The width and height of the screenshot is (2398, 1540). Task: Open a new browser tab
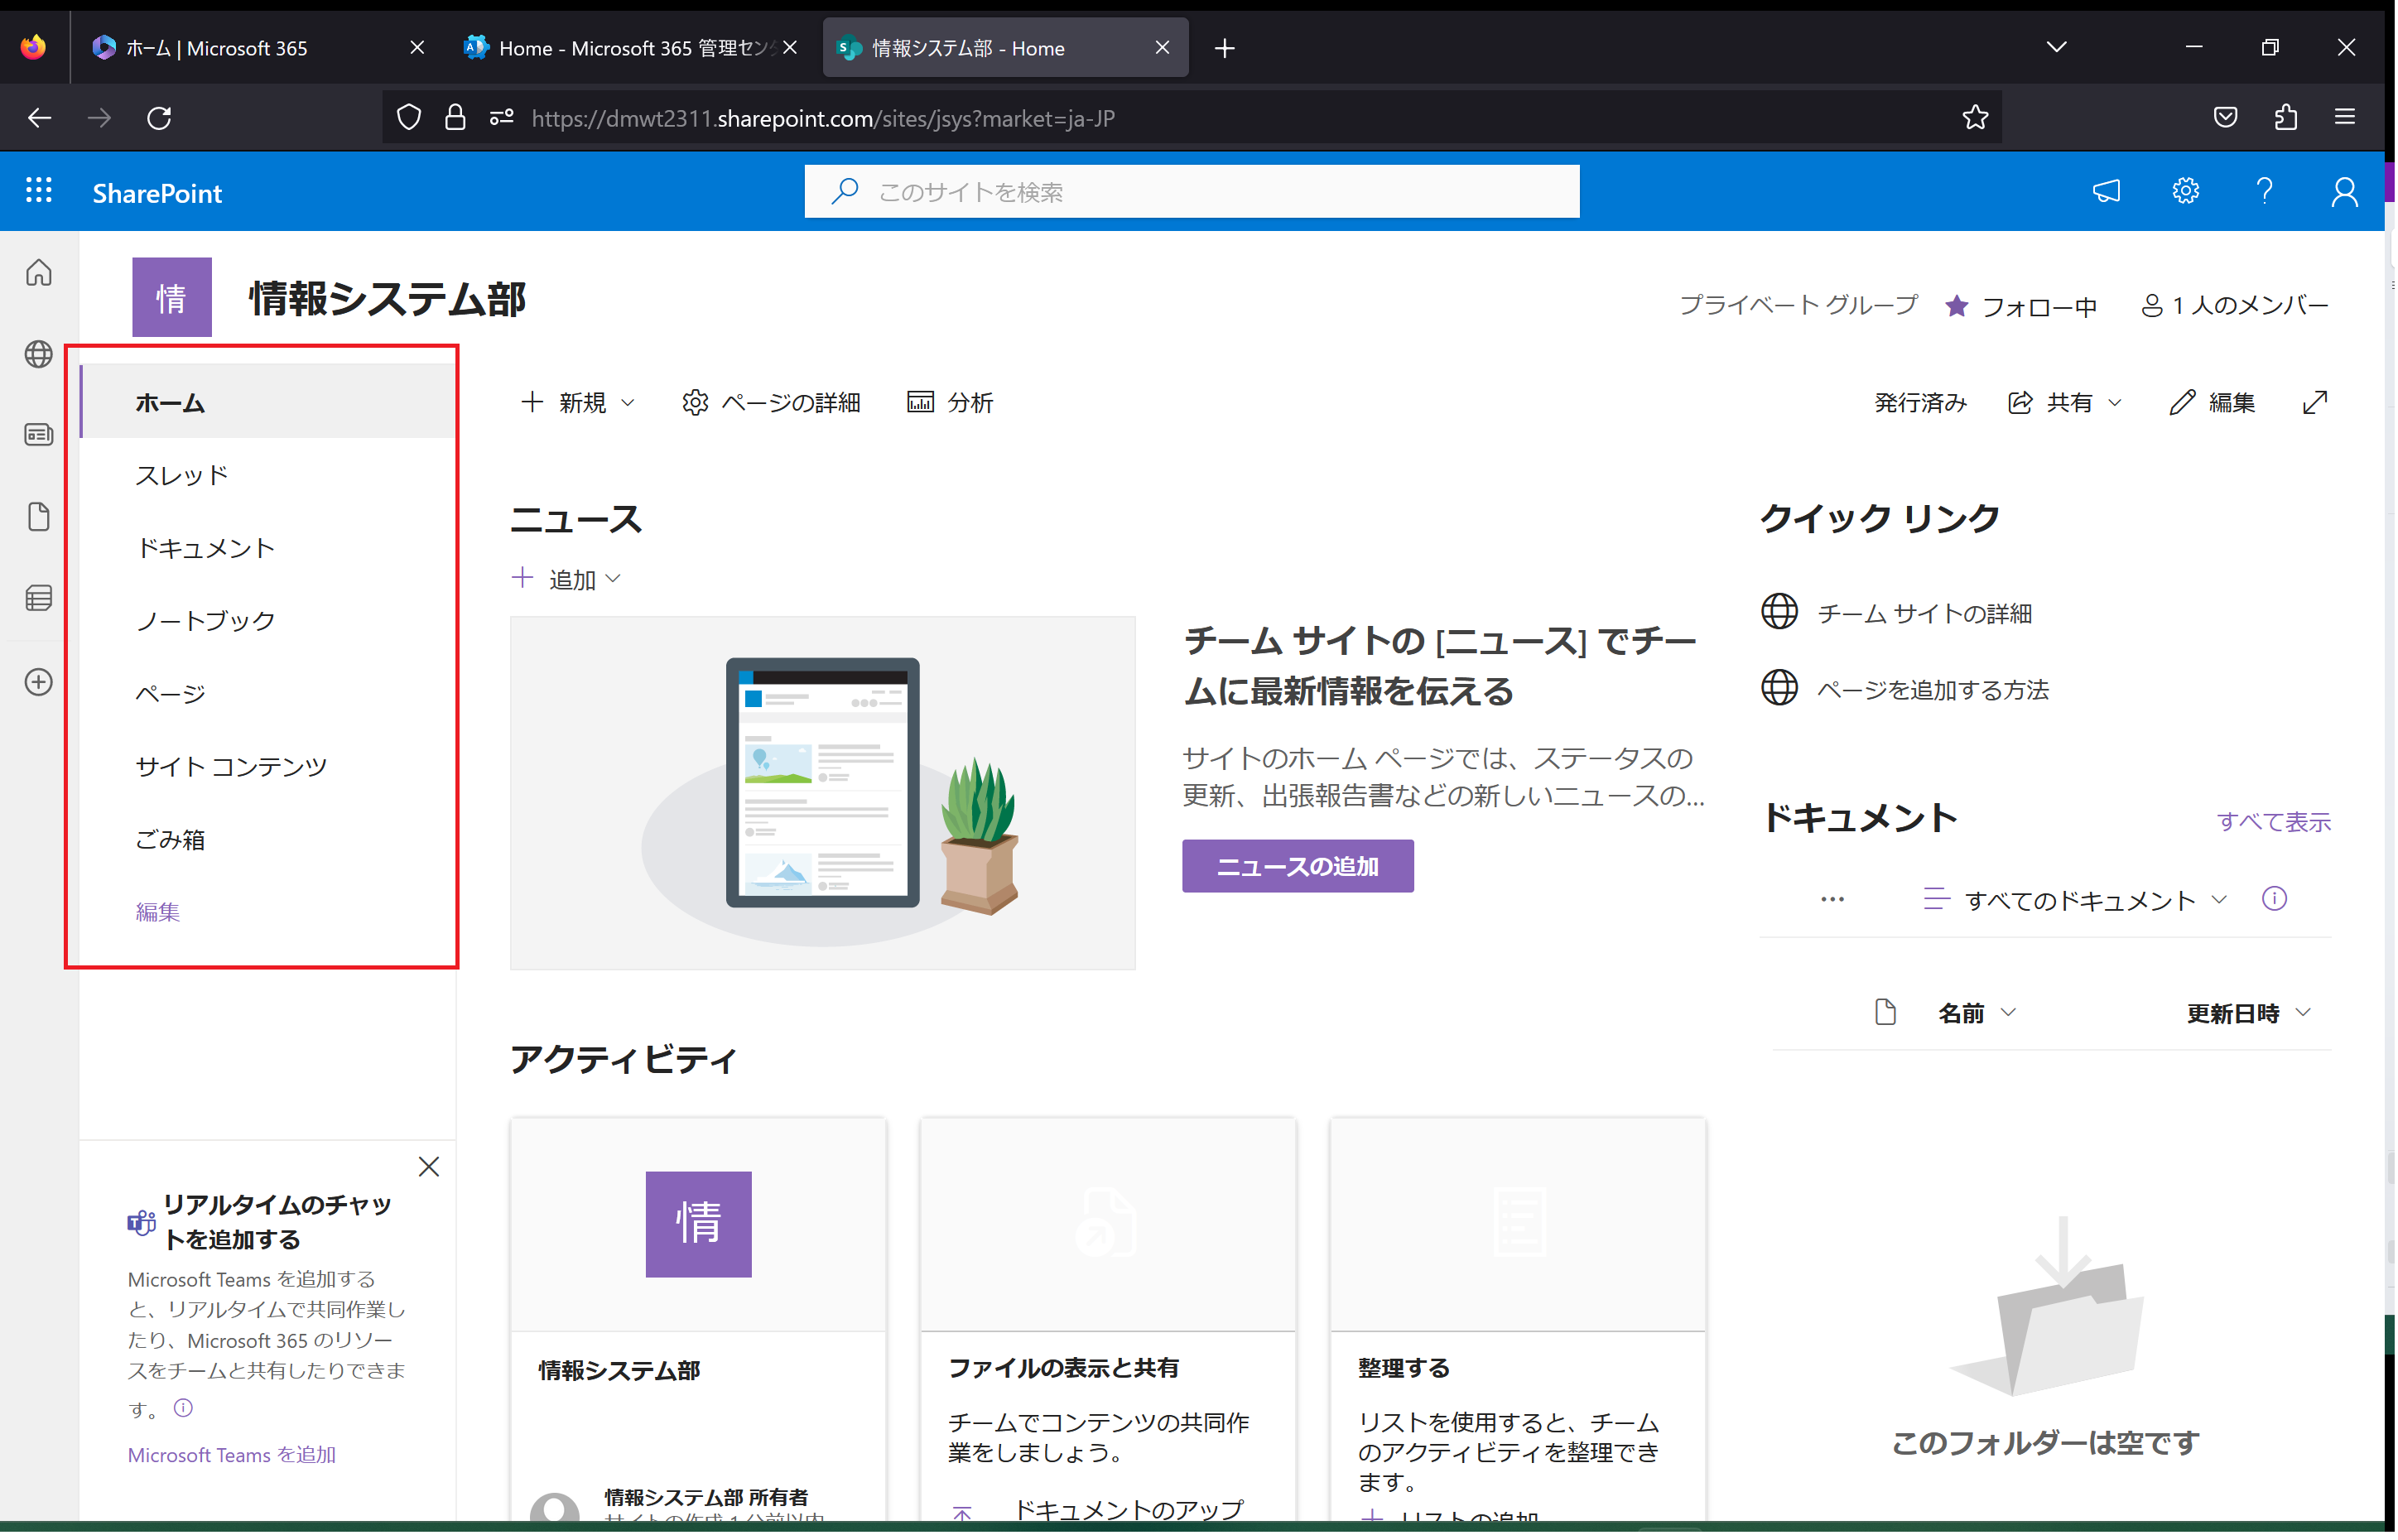point(1224,47)
